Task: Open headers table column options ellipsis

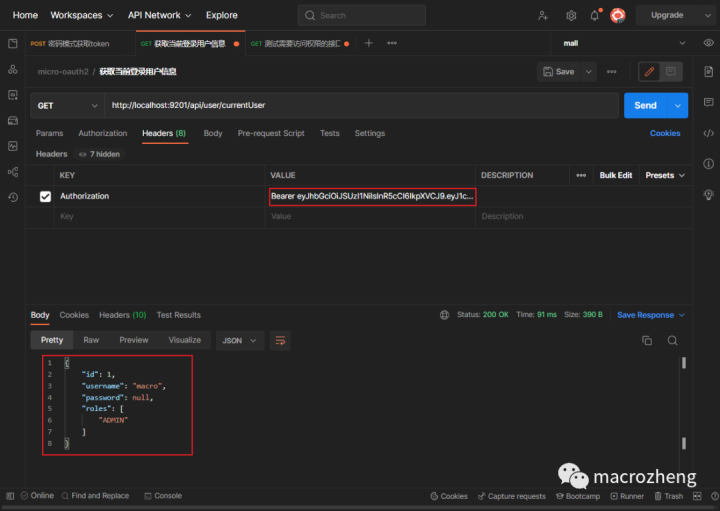Action: coord(581,175)
